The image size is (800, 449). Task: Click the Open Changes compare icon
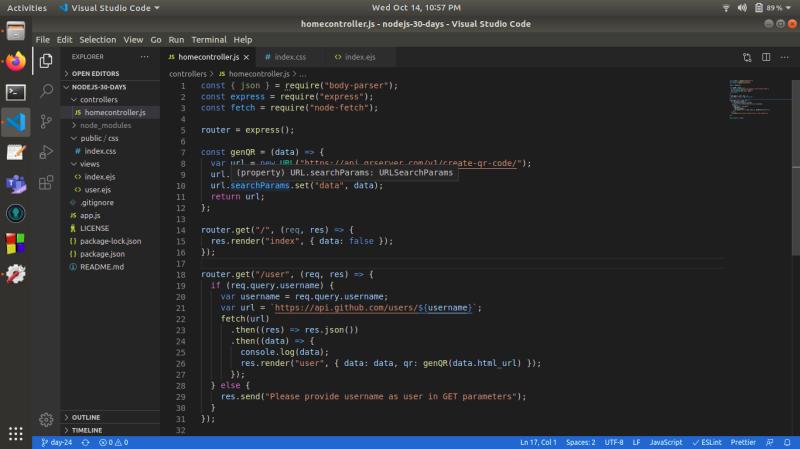[x=747, y=58]
